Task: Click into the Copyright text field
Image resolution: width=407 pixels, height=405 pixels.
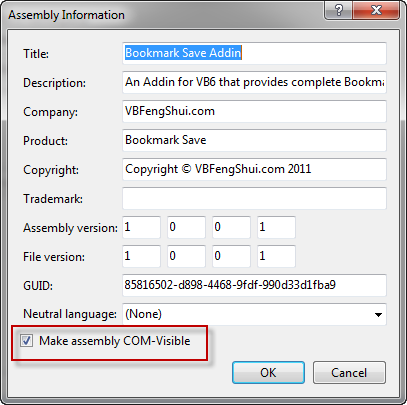Action: coord(254,169)
